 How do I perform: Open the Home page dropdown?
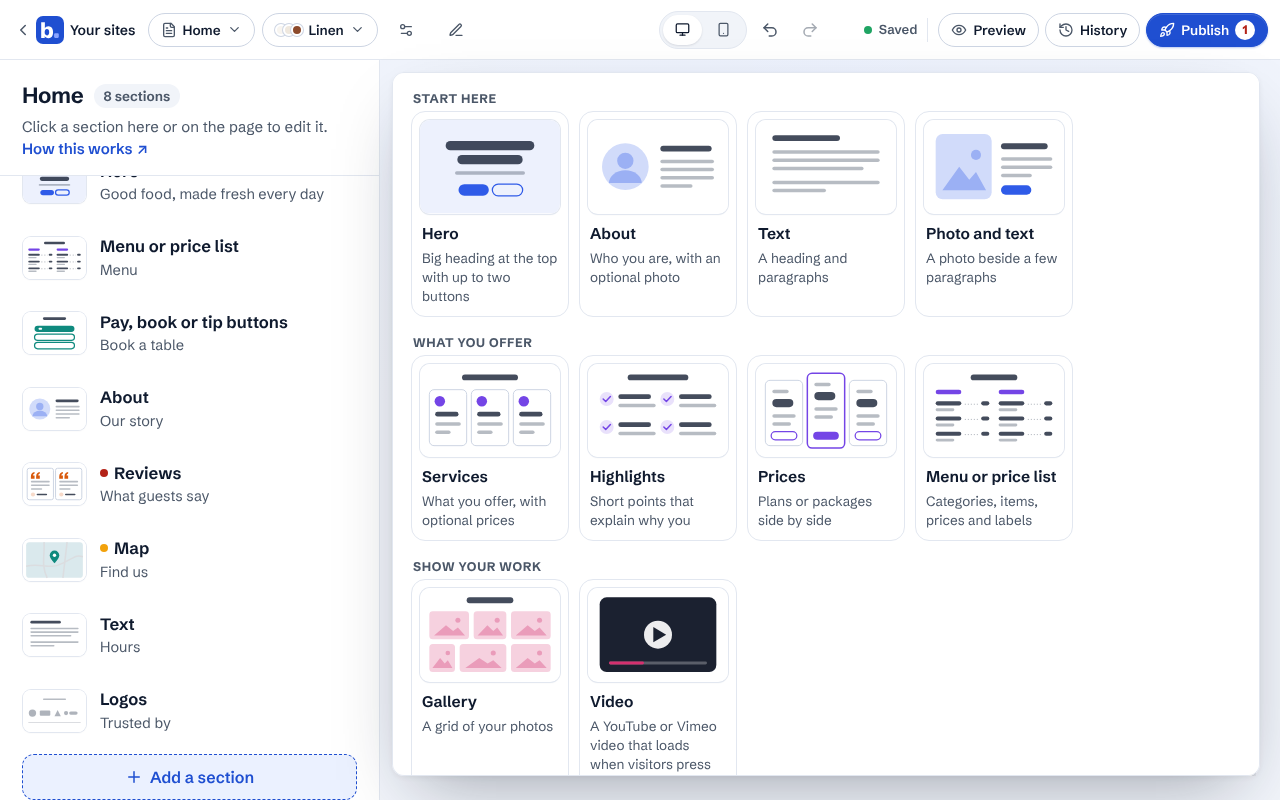pos(201,30)
